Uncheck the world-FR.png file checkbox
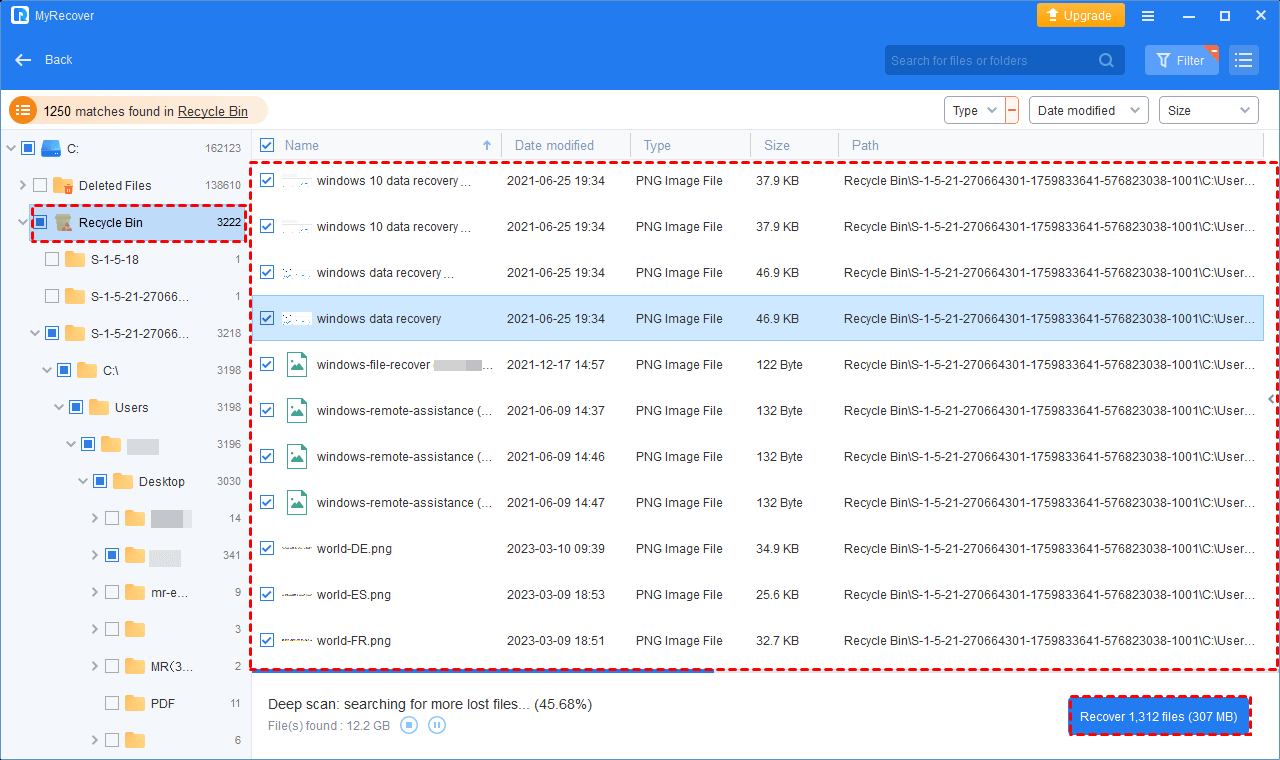The image size is (1280, 760). (x=267, y=640)
